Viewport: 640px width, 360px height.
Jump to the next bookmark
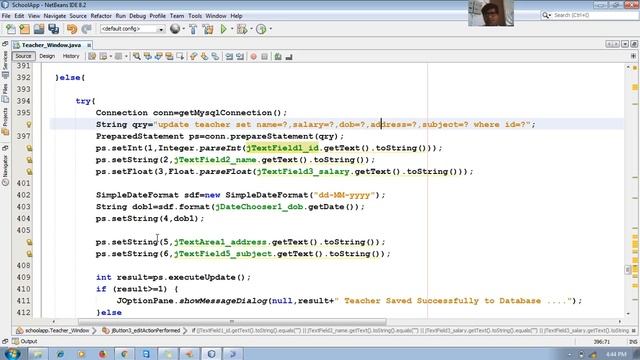(x=204, y=56)
